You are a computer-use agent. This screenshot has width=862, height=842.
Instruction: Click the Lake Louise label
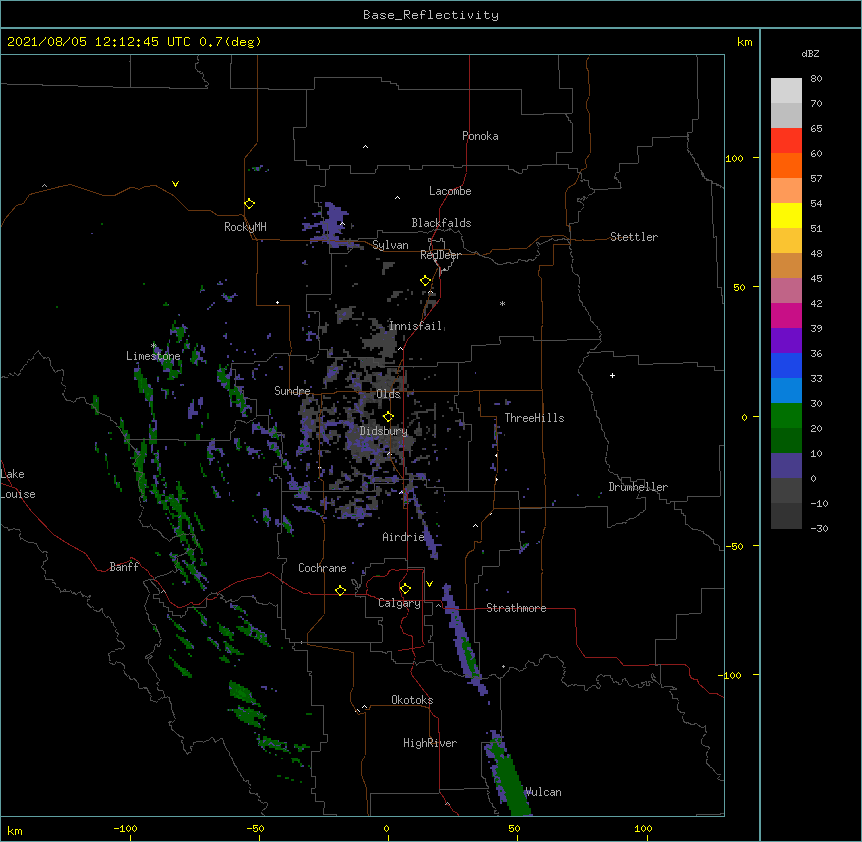pos(18,484)
